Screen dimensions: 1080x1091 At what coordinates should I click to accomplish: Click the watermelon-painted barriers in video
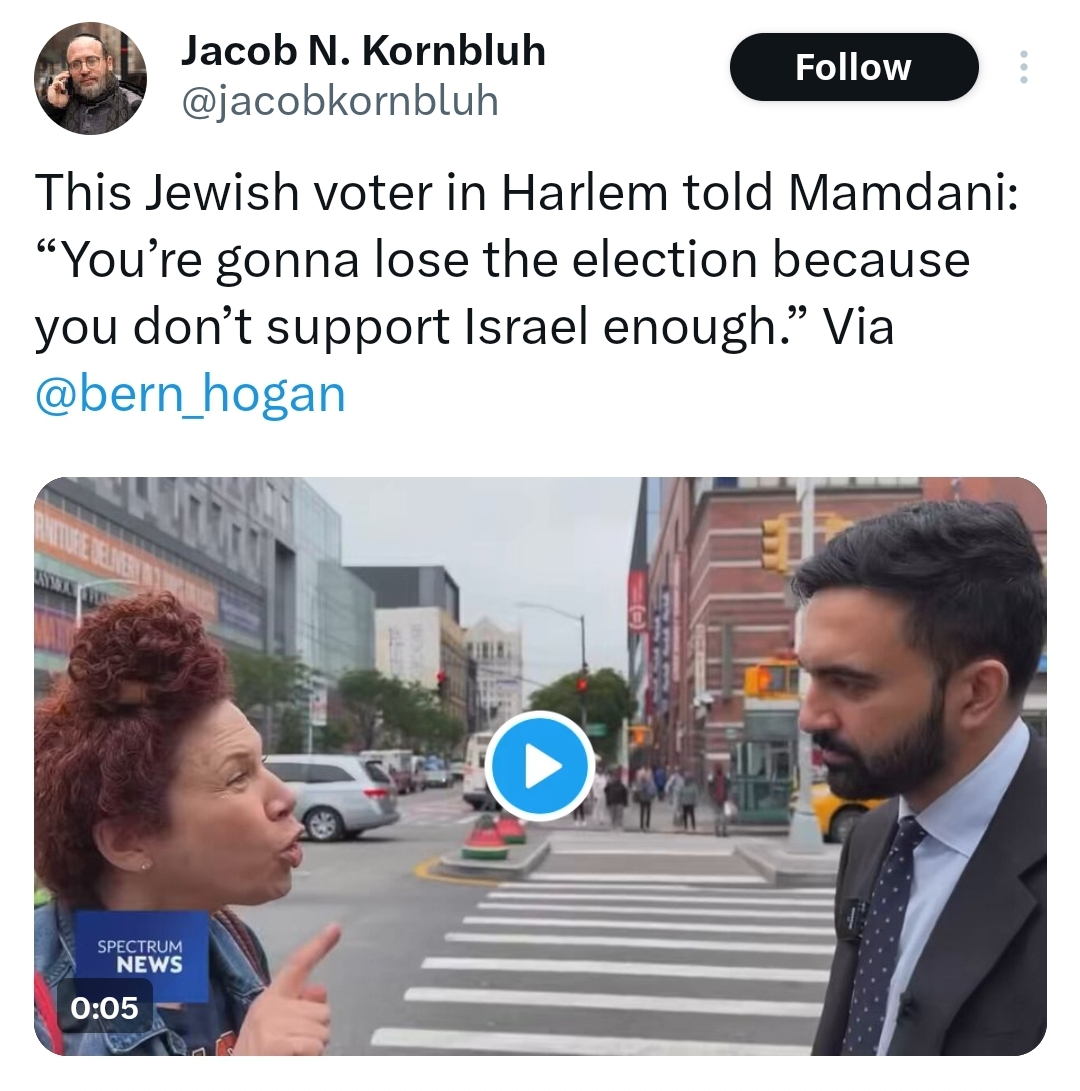(x=494, y=836)
